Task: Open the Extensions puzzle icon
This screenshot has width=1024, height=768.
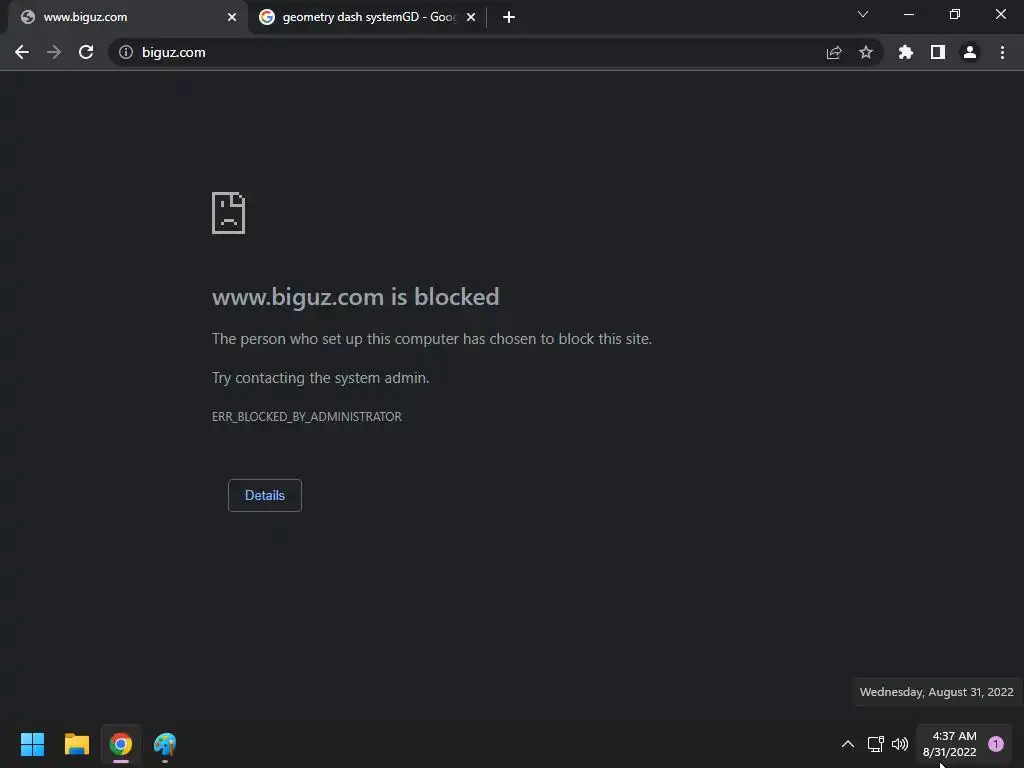Action: (906, 52)
